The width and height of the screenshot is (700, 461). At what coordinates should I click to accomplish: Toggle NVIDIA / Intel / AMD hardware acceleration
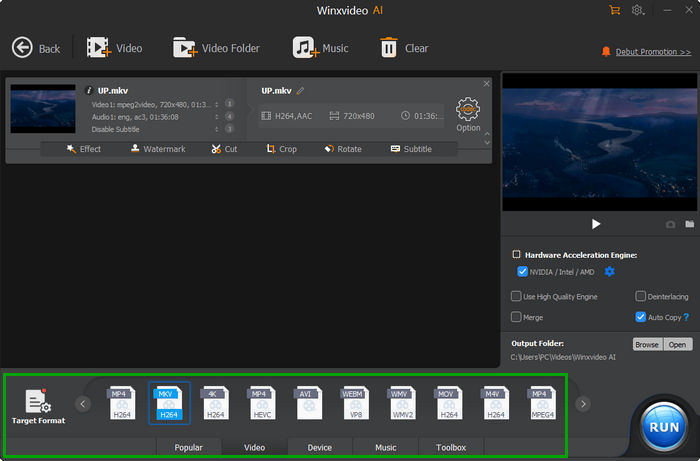522,272
